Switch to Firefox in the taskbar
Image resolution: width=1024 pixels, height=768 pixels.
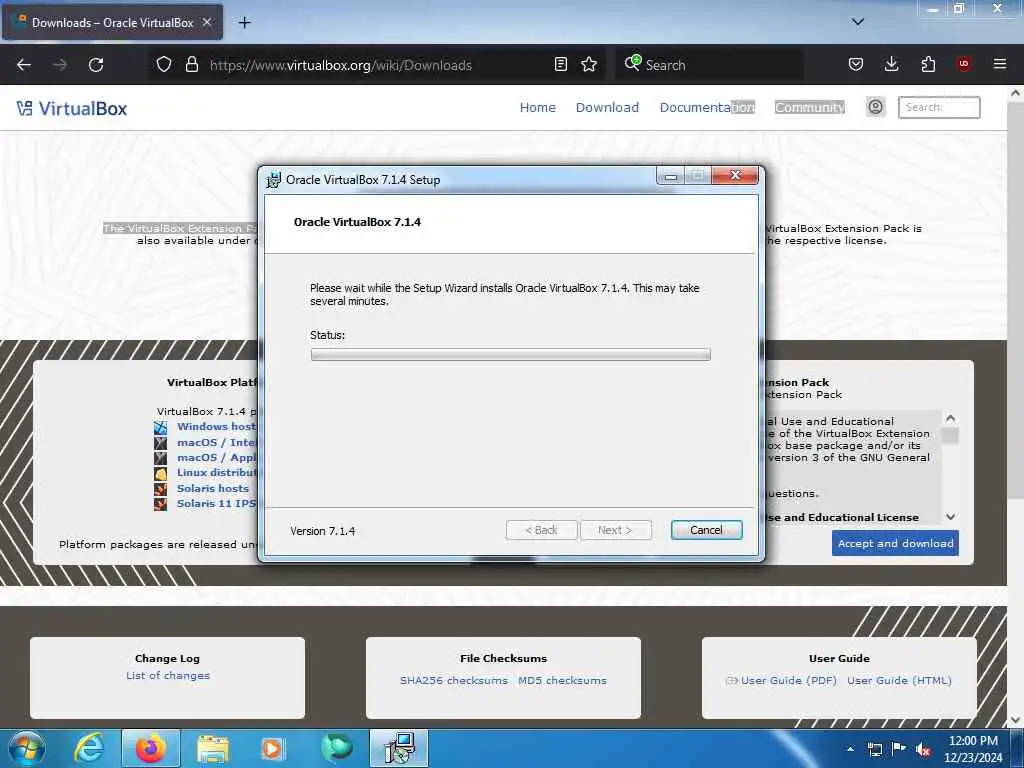pyautogui.click(x=151, y=748)
